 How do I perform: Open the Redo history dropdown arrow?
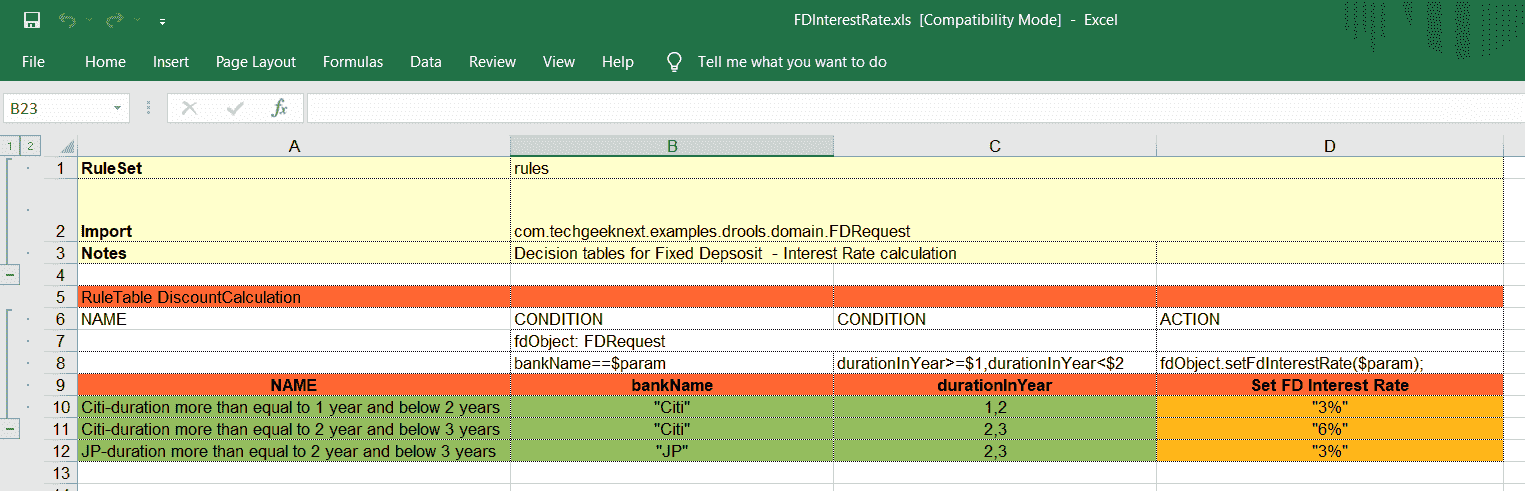(x=137, y=20)
